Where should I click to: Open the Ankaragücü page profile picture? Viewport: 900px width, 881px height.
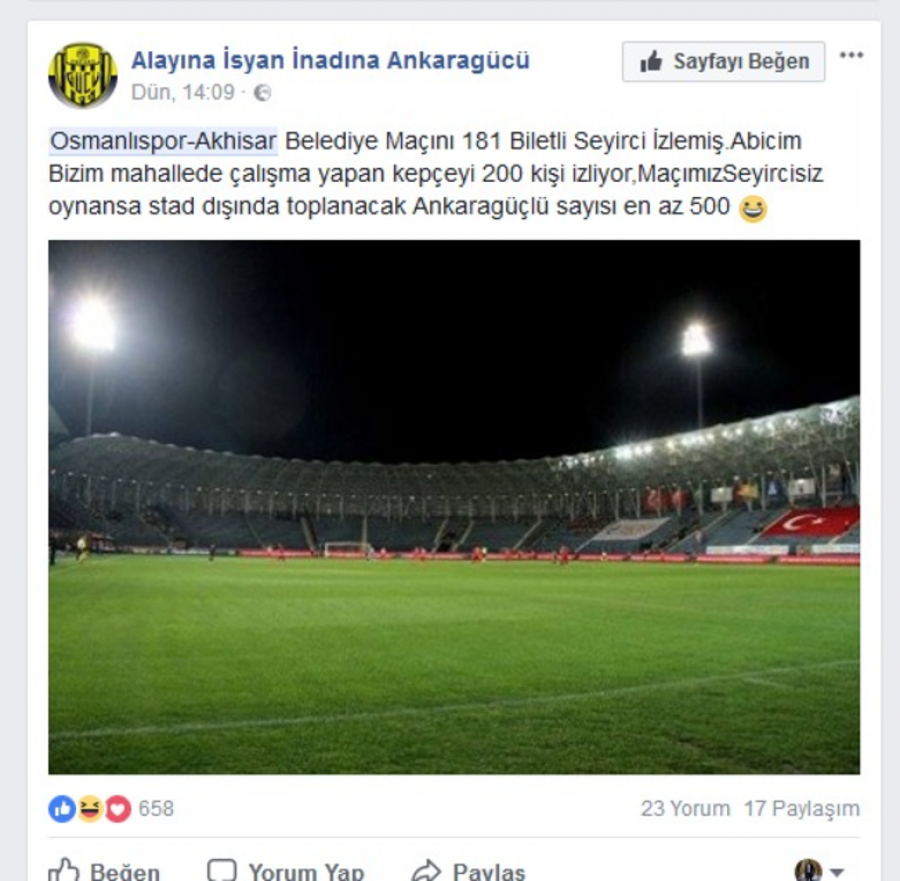[x=83, y=75]
